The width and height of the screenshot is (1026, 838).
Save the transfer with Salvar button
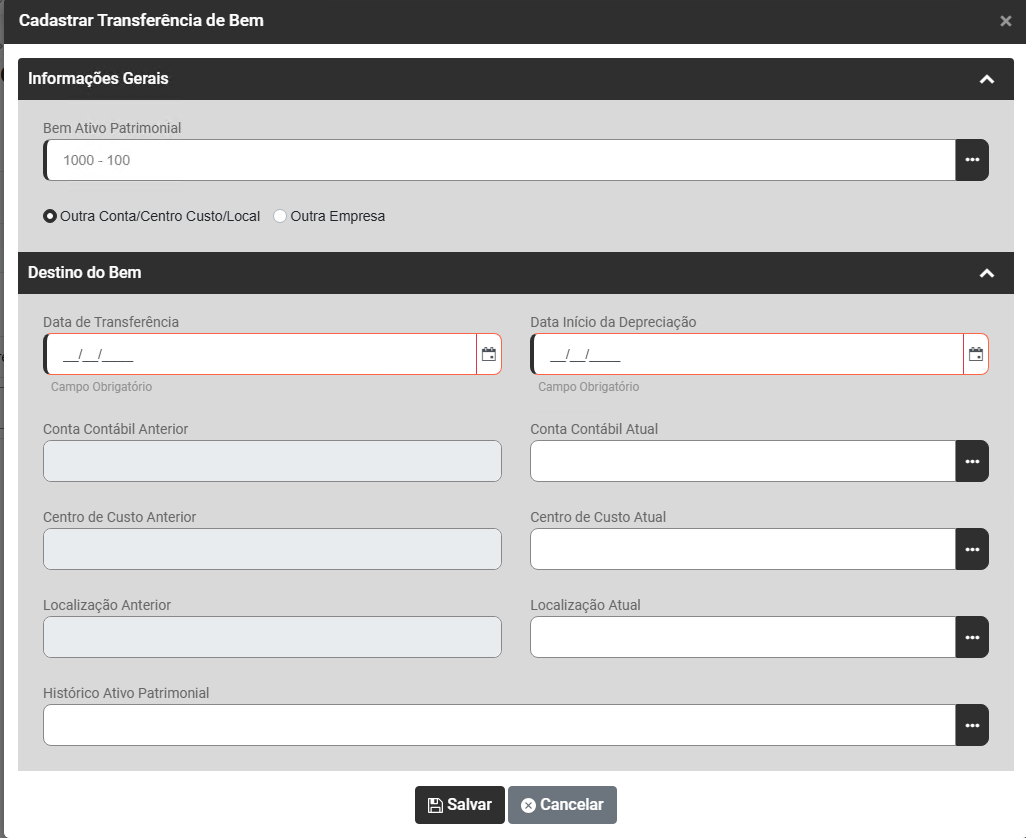click(x=460, y=805)
